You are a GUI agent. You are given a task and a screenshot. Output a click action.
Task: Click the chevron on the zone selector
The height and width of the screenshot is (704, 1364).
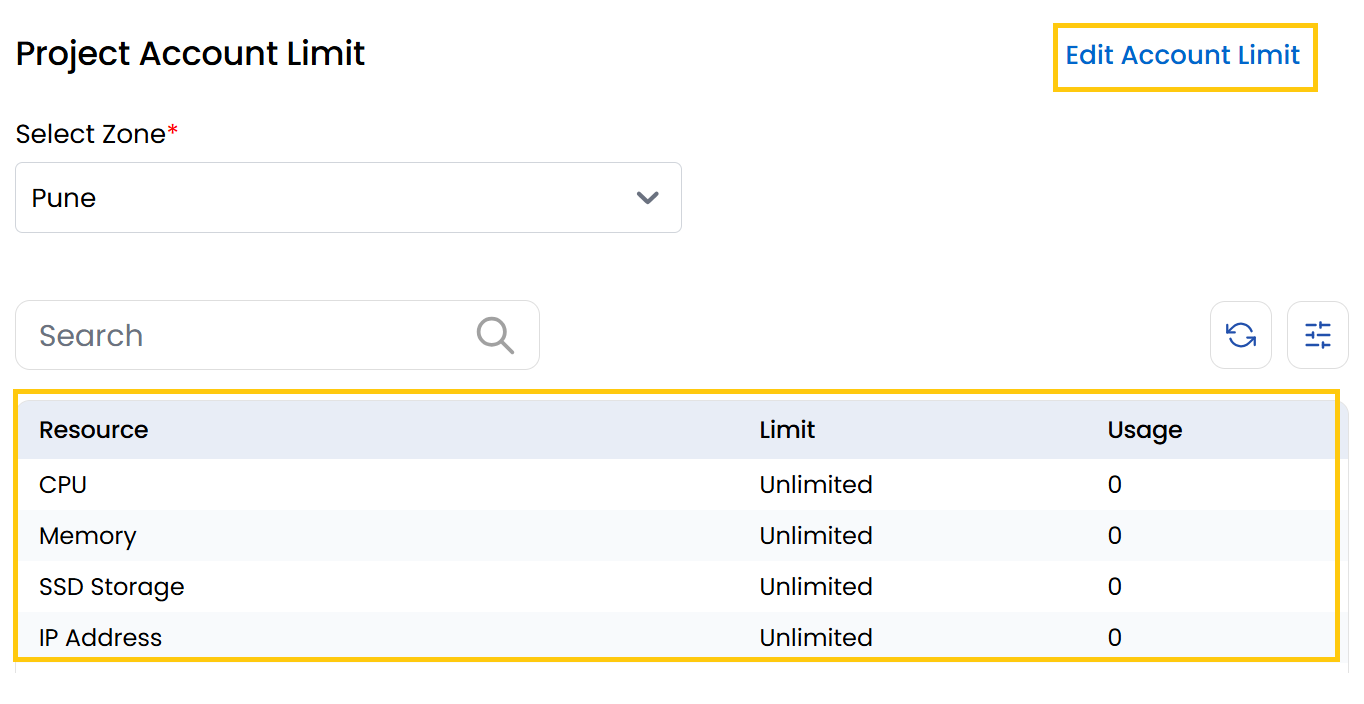tap(647, 197)
